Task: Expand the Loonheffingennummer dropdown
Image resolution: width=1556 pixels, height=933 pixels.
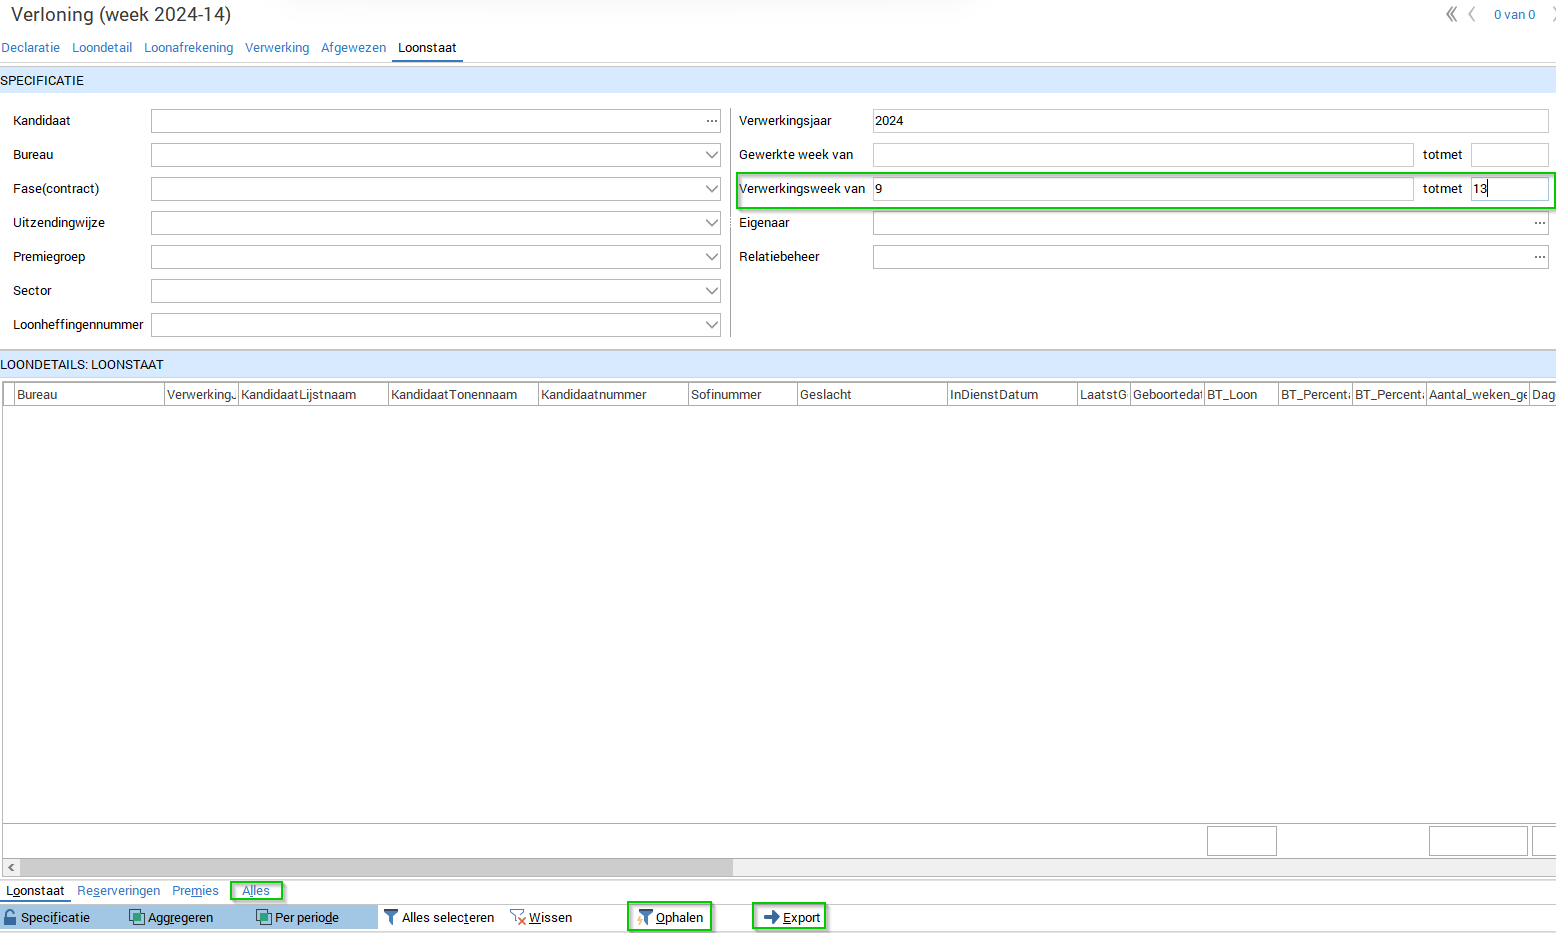Action: point(711,325)
